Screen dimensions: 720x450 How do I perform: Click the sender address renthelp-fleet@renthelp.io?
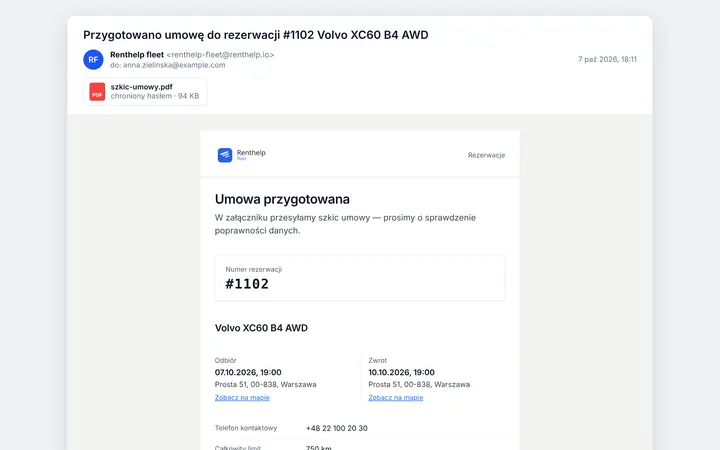coord(220,55)
